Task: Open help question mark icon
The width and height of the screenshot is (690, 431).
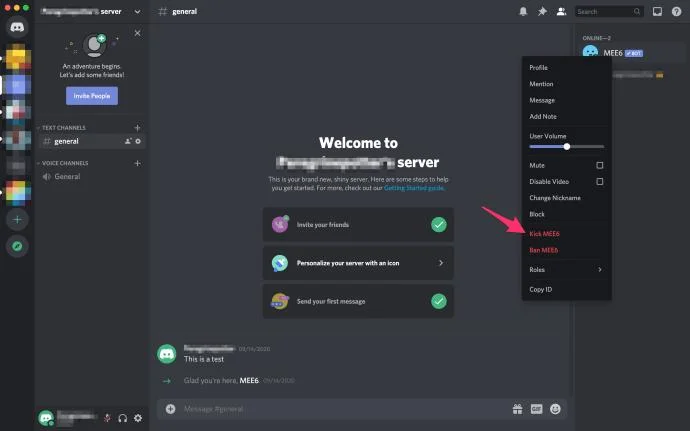Action: pos(676,12)
